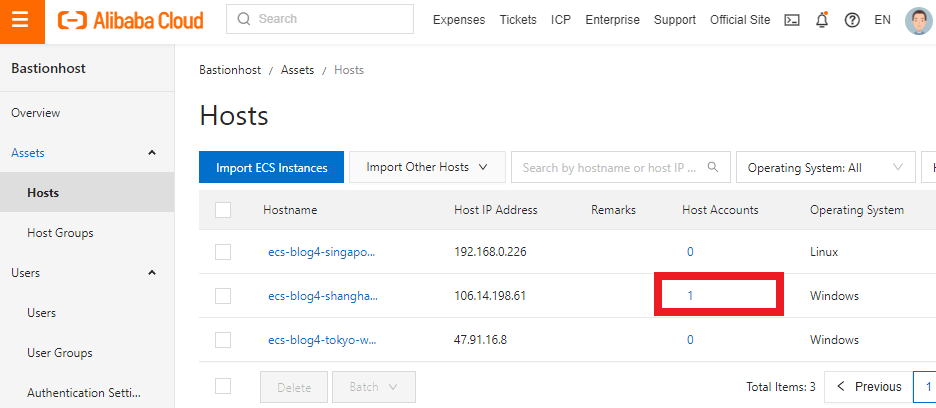This screenshot has width=936, height=408.
Task: Check the ecs-blog4-tokyo-w... row checkbox
Action: (x=223, y=340)
